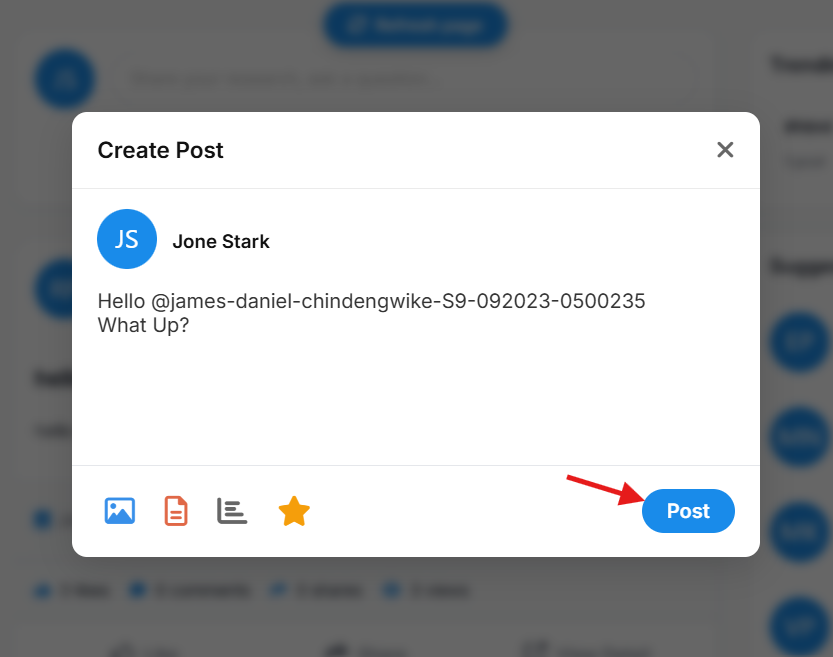Click the @james-daniel-chindengwike mention text

(398, 301)
